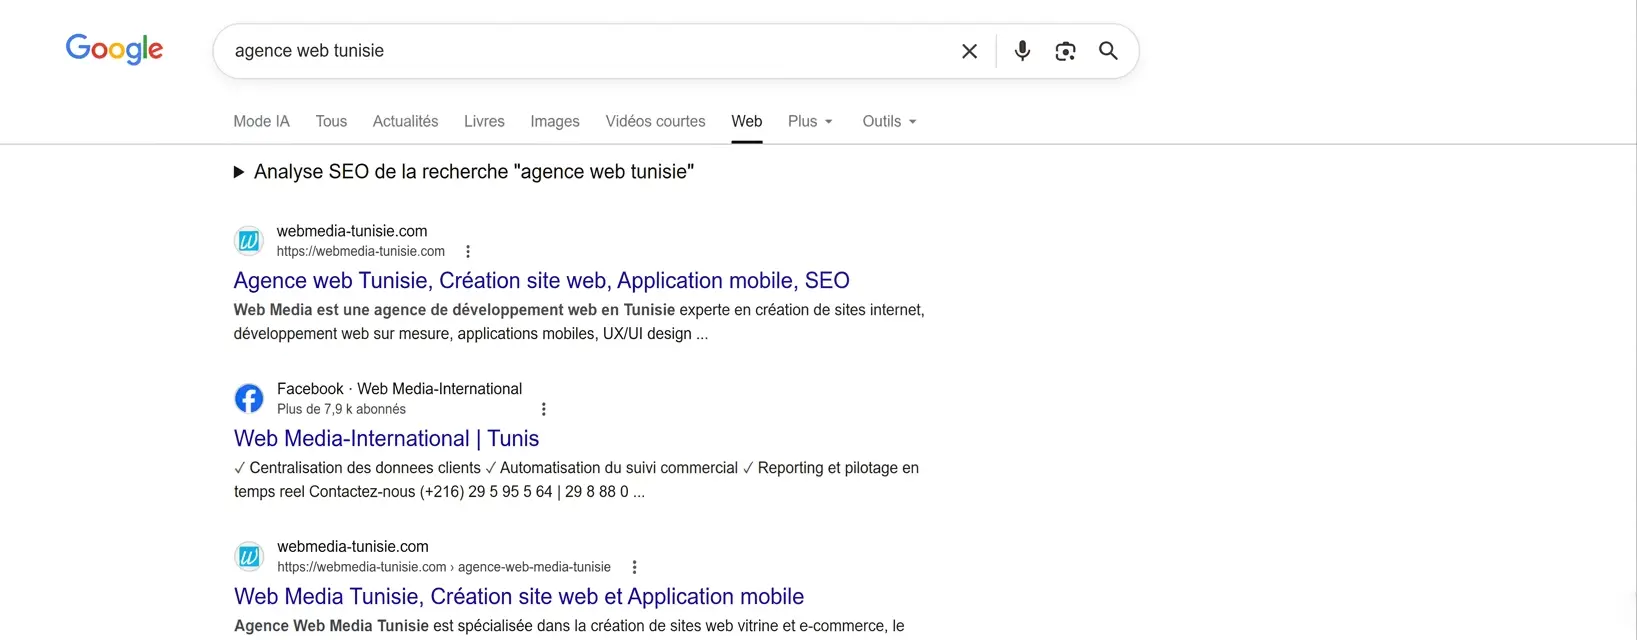This screenshot has width=1637, height=640.
Task: Open Agence web Tunisie, Création site web link
Action: point(542,281)
